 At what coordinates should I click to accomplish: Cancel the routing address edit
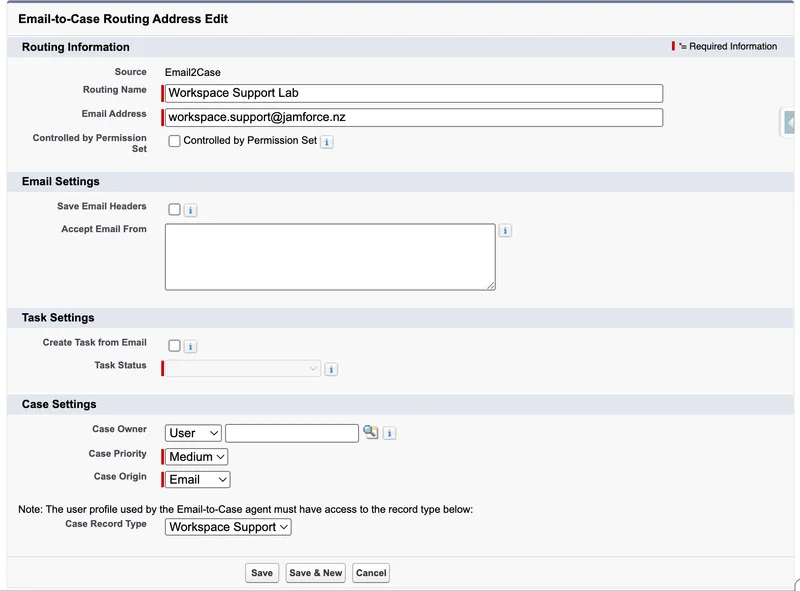(371, 573)
